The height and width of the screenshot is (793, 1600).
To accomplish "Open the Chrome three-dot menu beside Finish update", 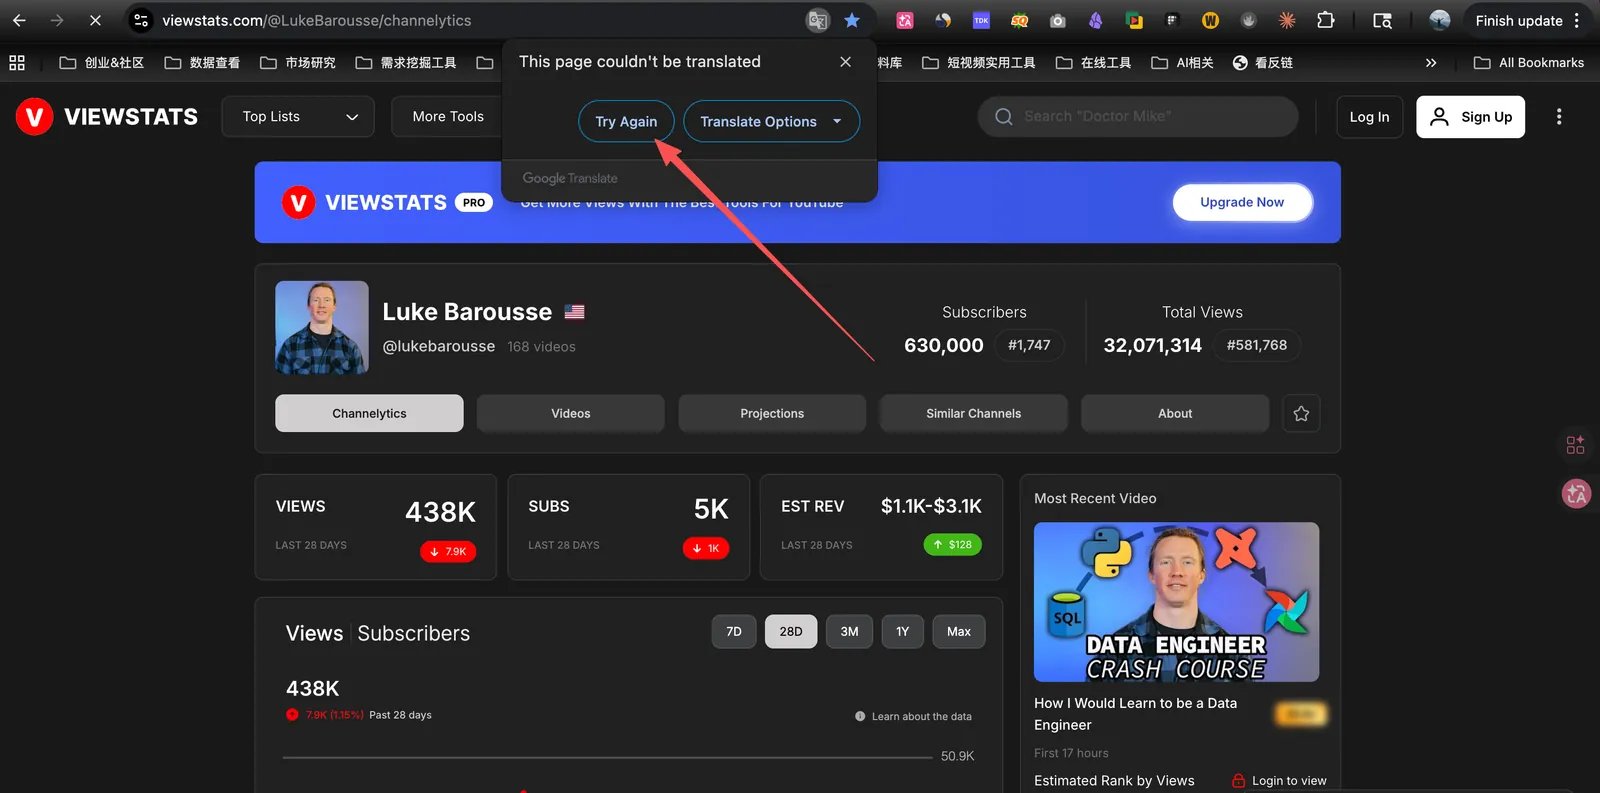I will [1577, 20].
